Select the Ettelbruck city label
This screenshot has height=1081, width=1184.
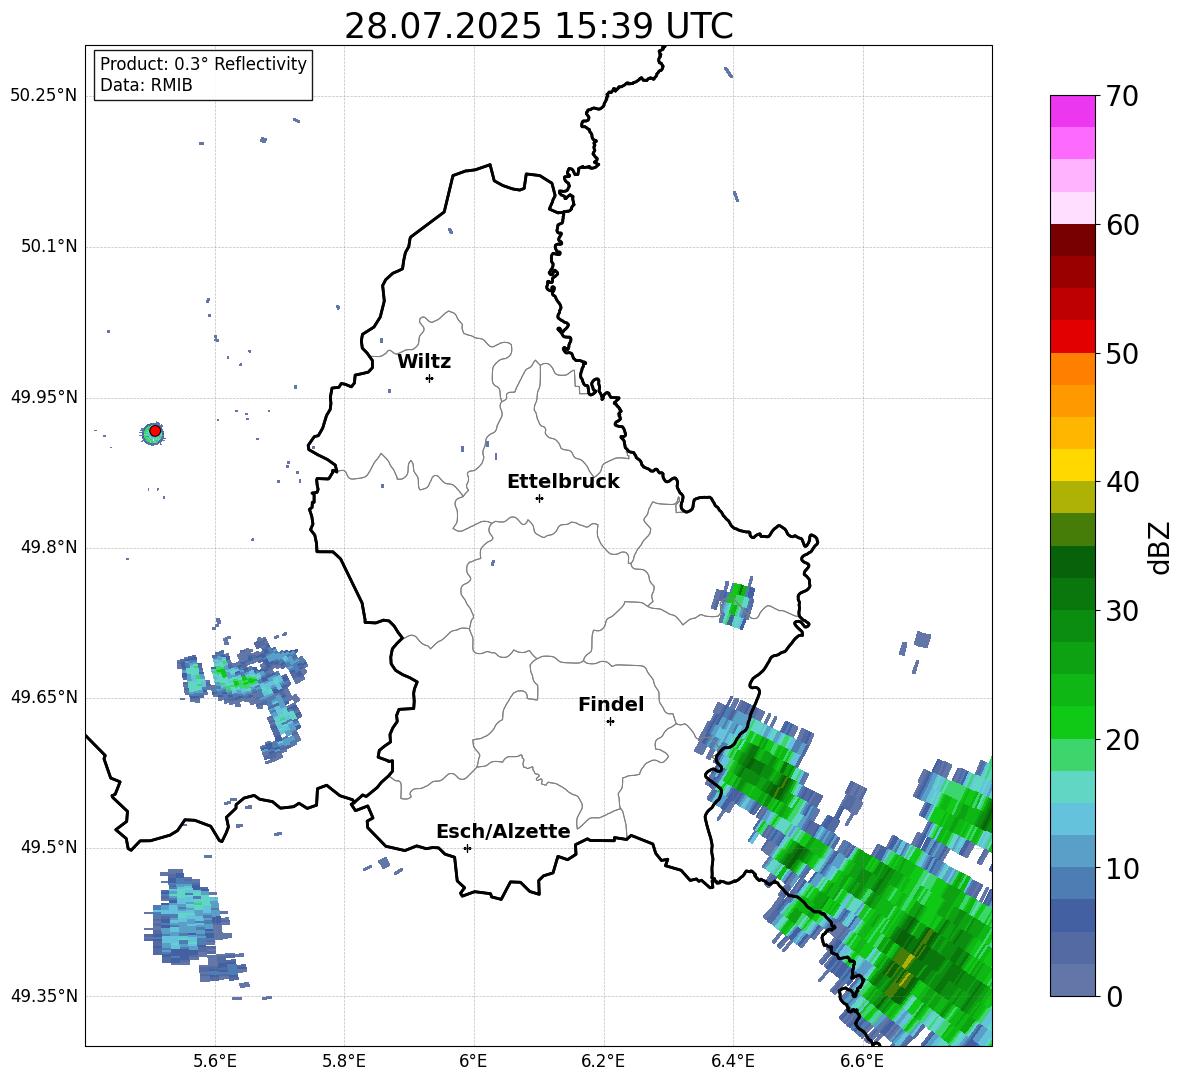[563, 482]
